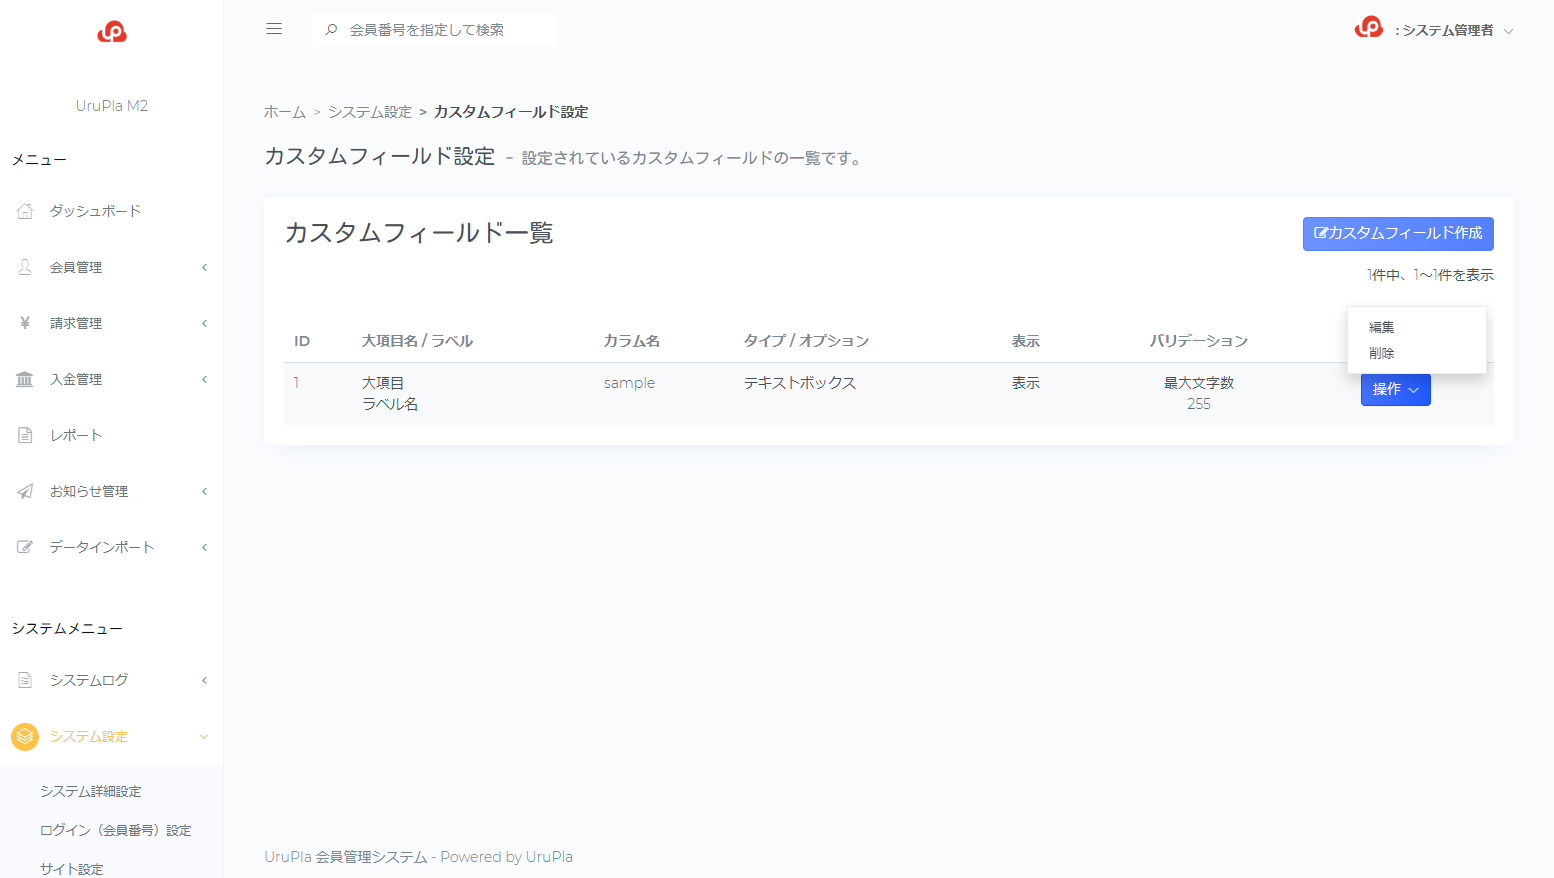This screenshot has height=878, width=1554.
Task: Click the カラム名 column header
Action: point(632,341)
